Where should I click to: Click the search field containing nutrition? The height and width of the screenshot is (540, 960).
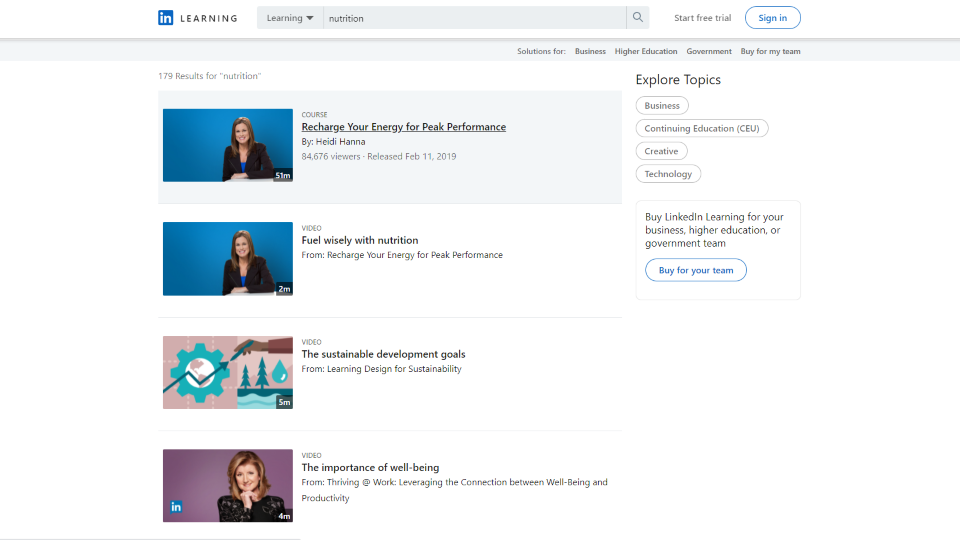tap(474, 18)
